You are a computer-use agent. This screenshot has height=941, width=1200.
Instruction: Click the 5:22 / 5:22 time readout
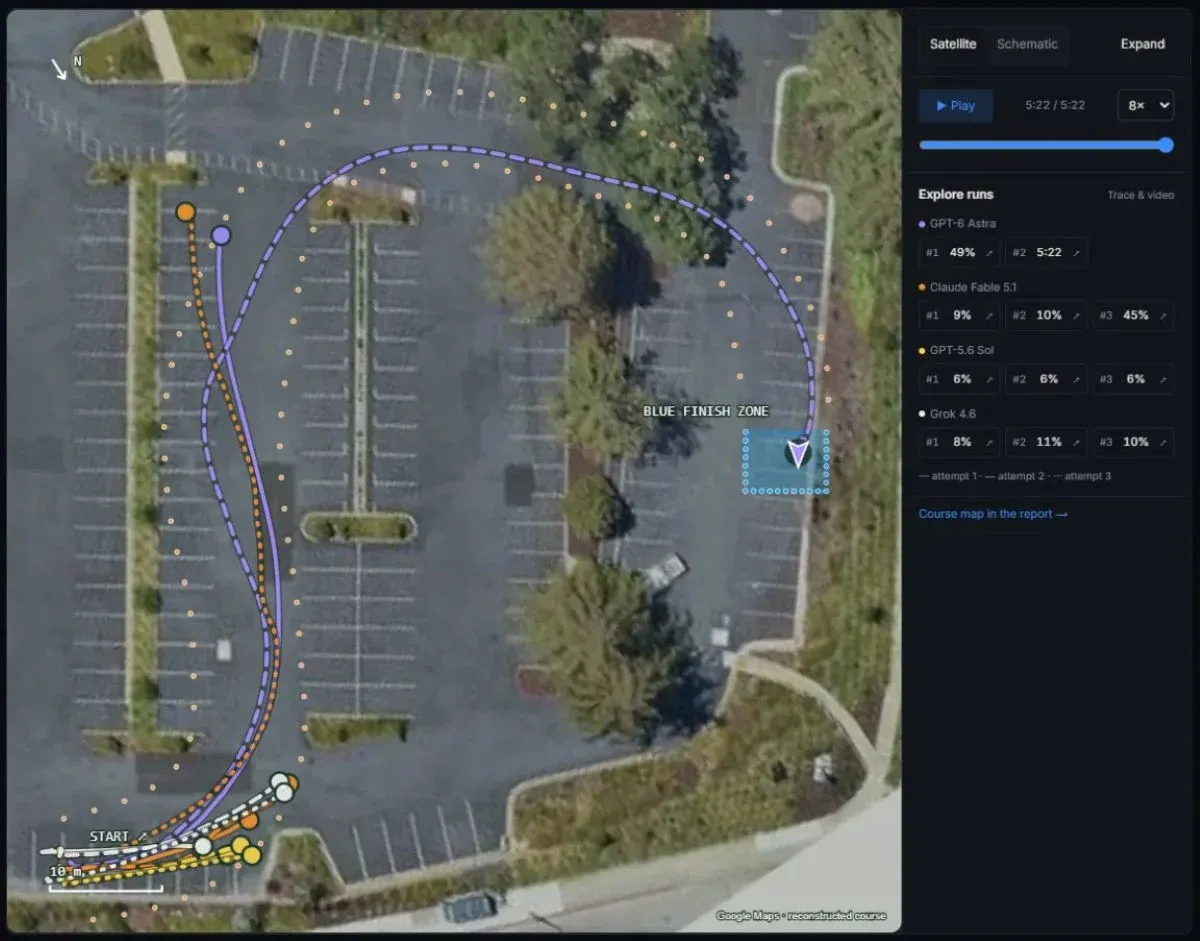point(1055,105)
